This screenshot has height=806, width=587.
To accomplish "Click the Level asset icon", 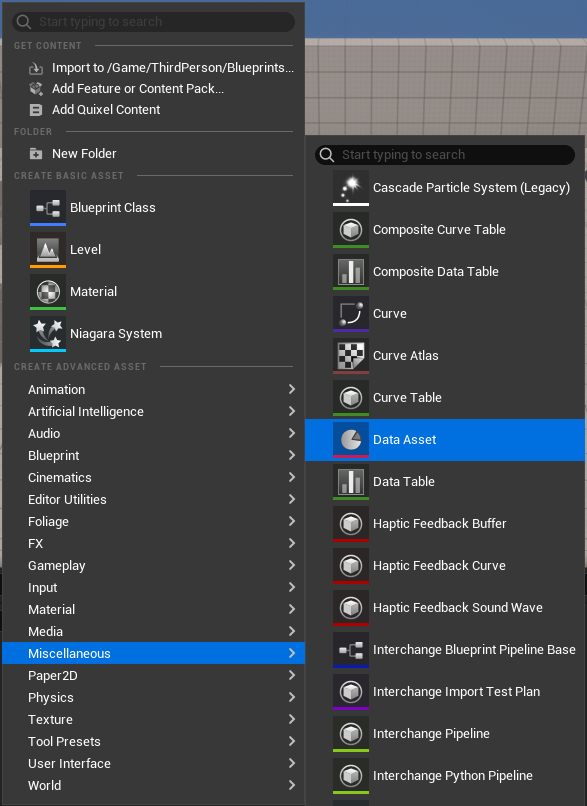I will coord(48,250).
